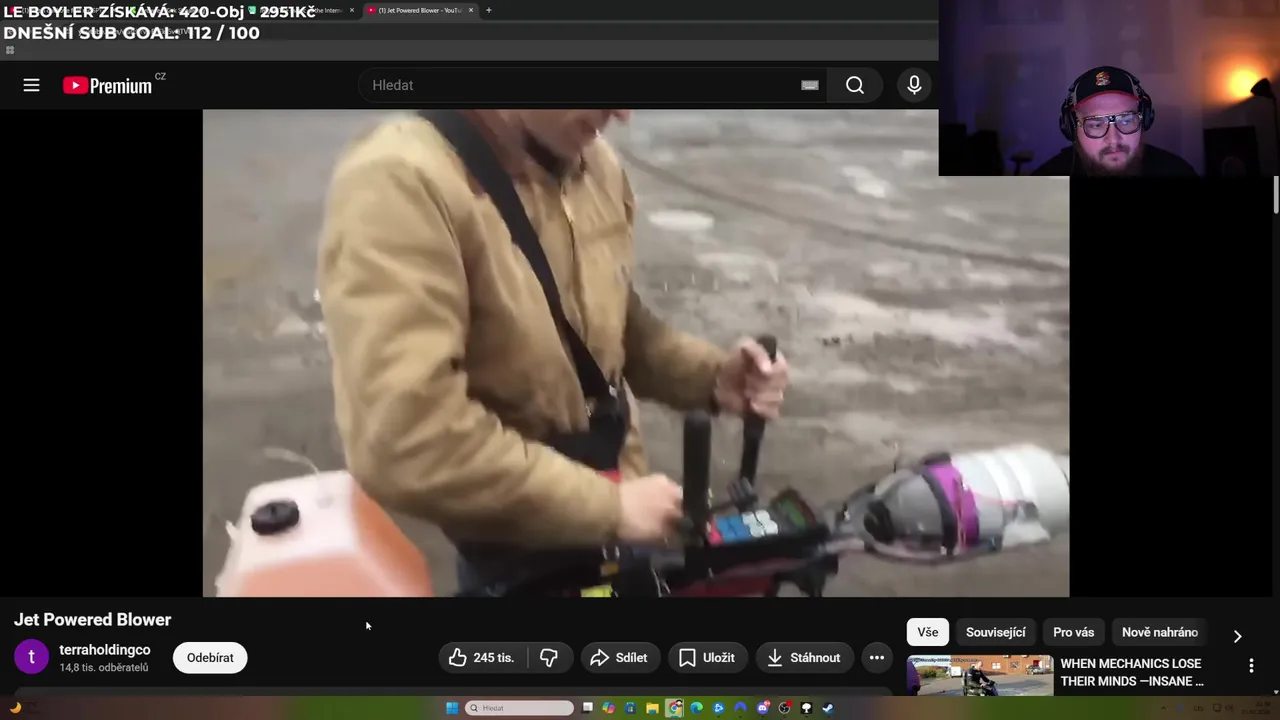This screenshot has width=1280, height=720.
Task: Open terraholdingco channel avatar
Action: [31, 657]
